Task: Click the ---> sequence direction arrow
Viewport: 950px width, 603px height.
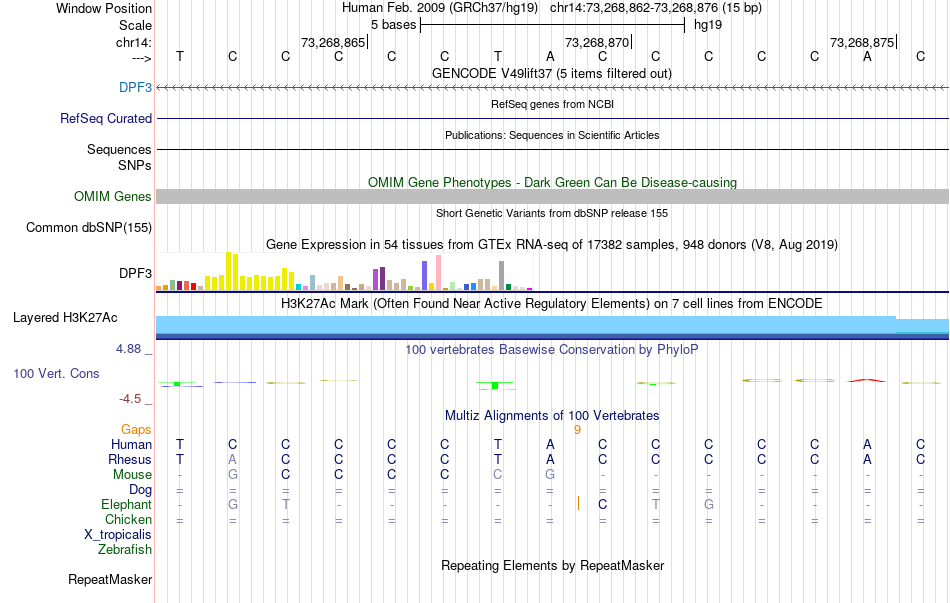Action: (141, 58)
